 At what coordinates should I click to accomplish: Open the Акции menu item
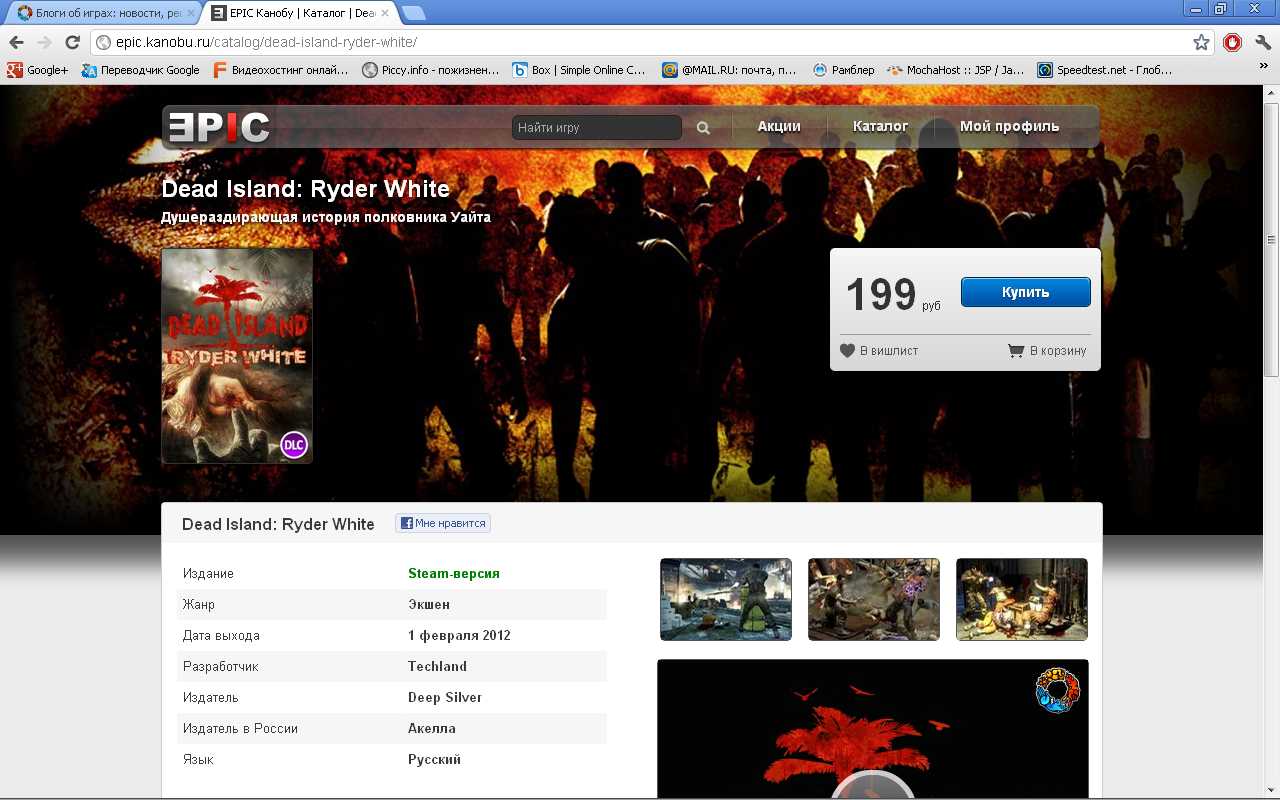click(779, 126)
